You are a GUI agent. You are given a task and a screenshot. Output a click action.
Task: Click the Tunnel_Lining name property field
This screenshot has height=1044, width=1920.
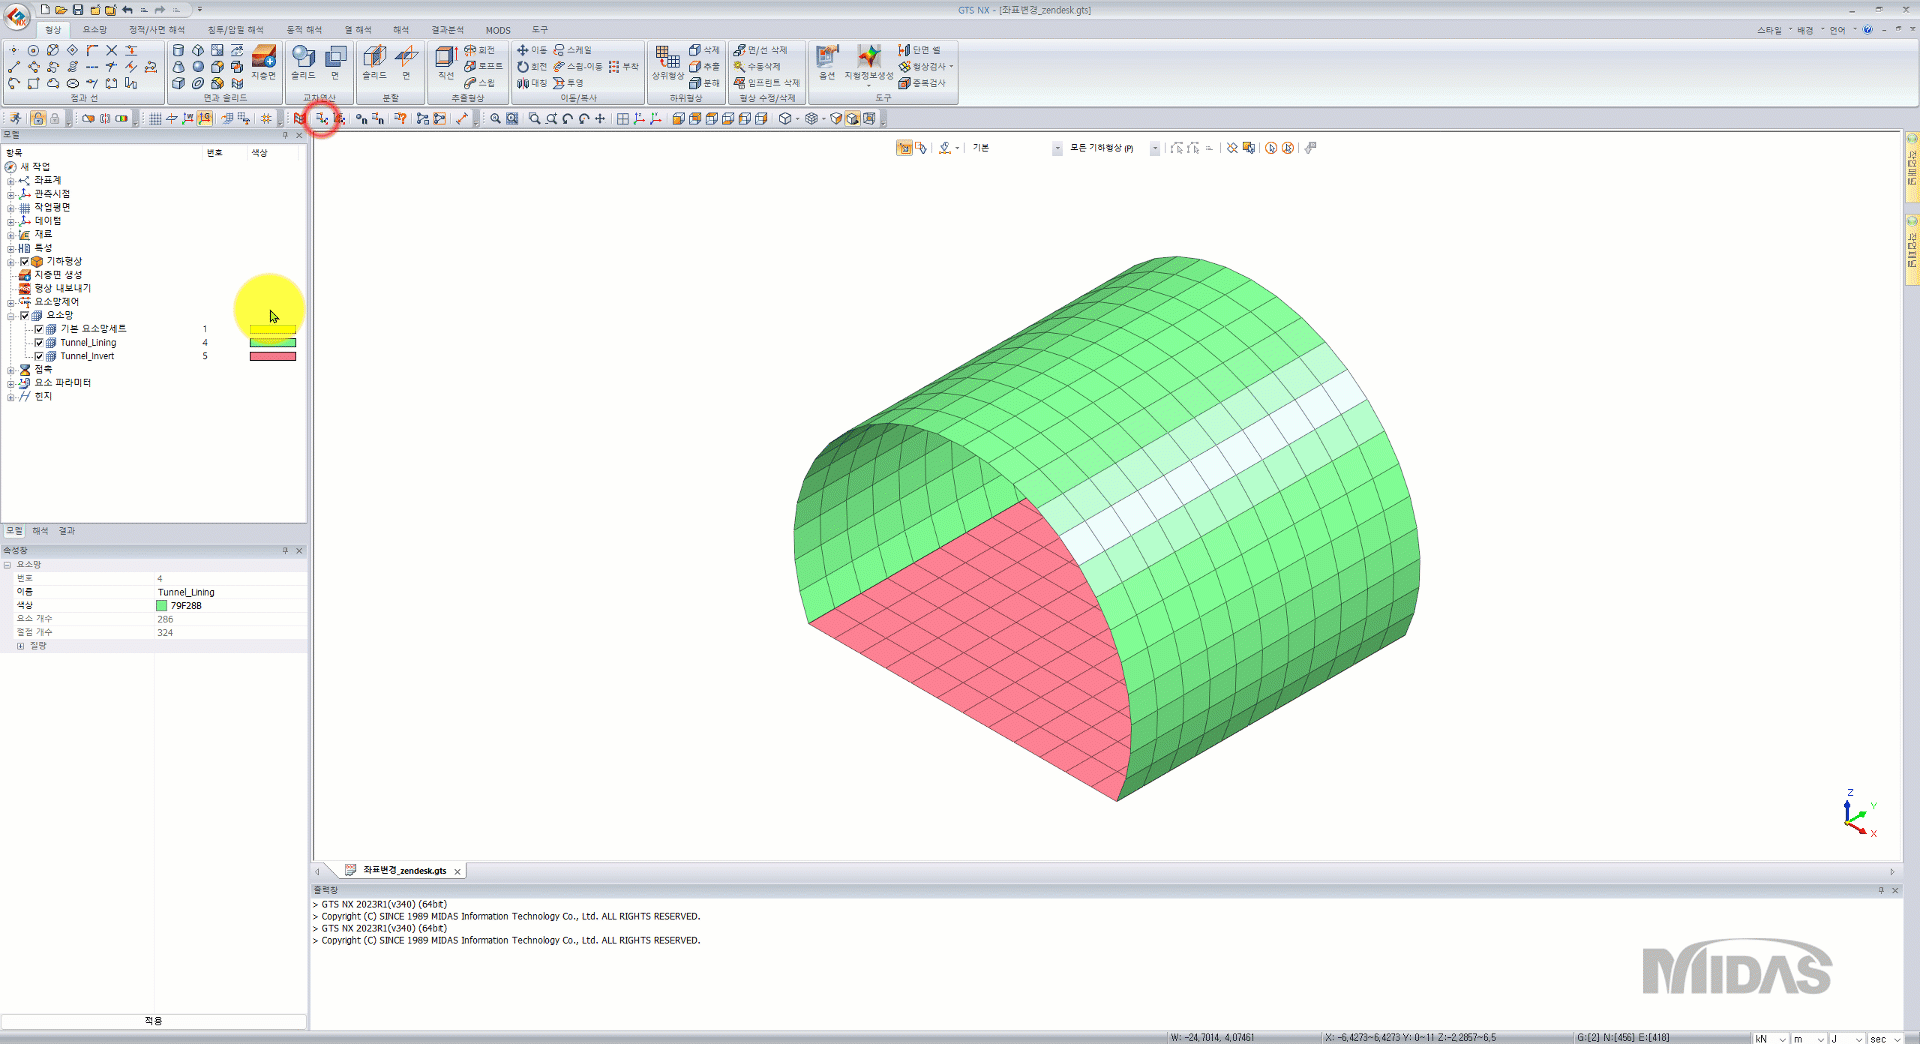tap(230, 592)
